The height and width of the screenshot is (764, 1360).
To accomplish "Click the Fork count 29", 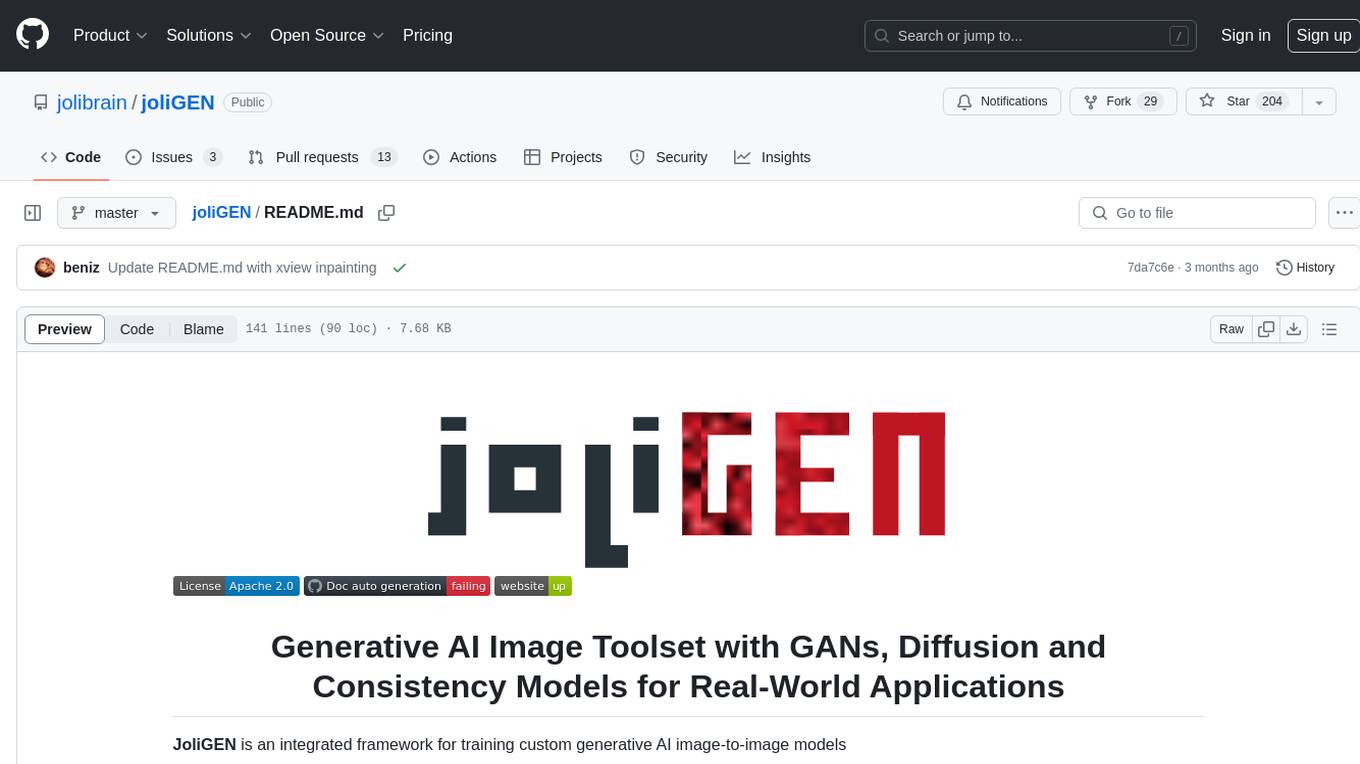I will click(x=1150, y=101).
